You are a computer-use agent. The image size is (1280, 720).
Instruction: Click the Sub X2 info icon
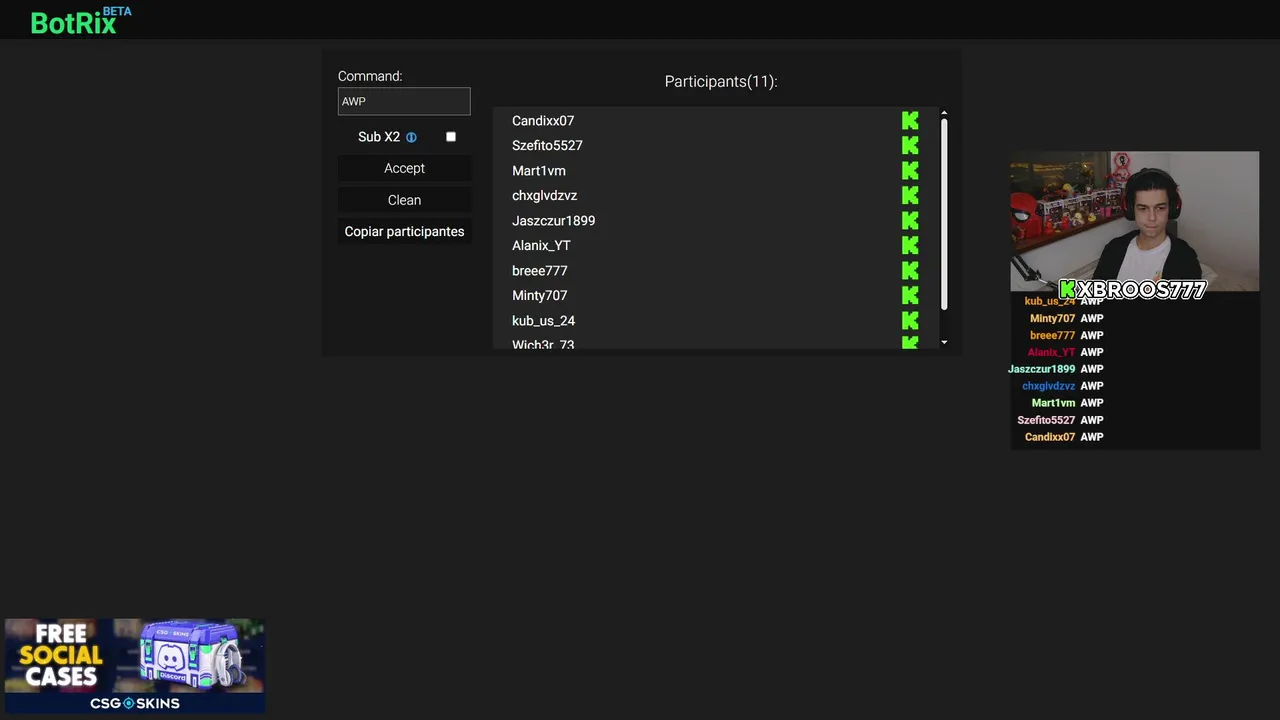(411, 137)
